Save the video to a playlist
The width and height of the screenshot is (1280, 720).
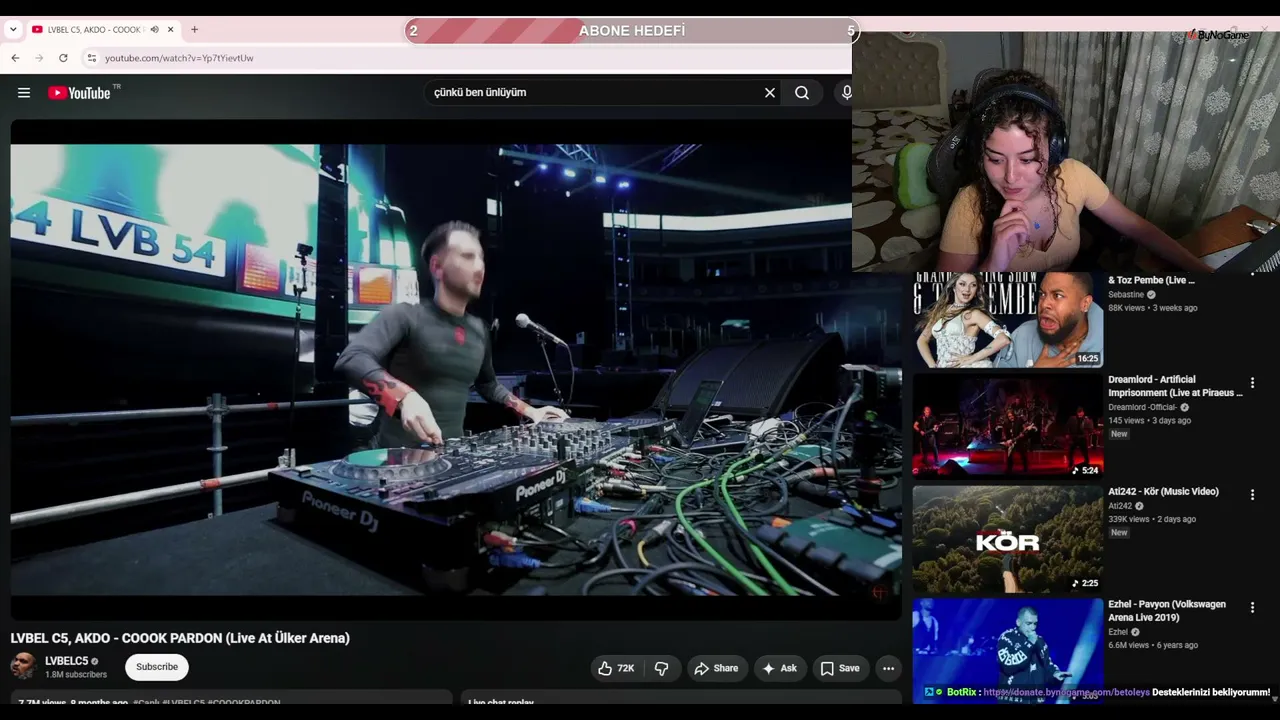(x=840, y=668)
